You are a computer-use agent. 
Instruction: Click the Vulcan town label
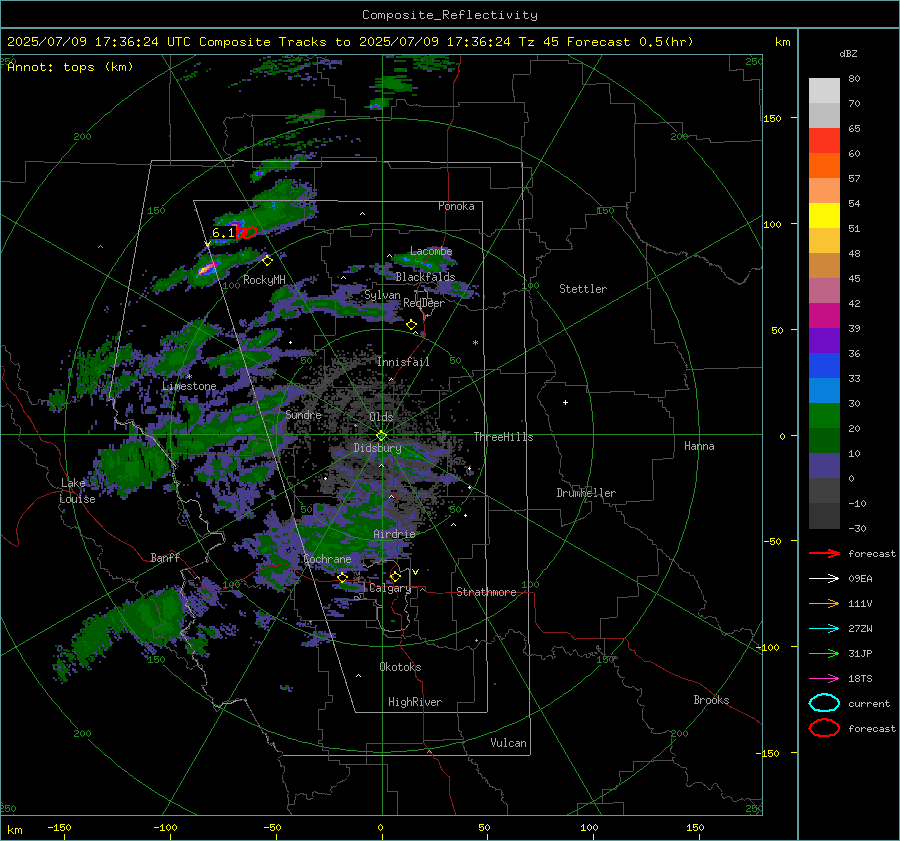pos(509,743)
